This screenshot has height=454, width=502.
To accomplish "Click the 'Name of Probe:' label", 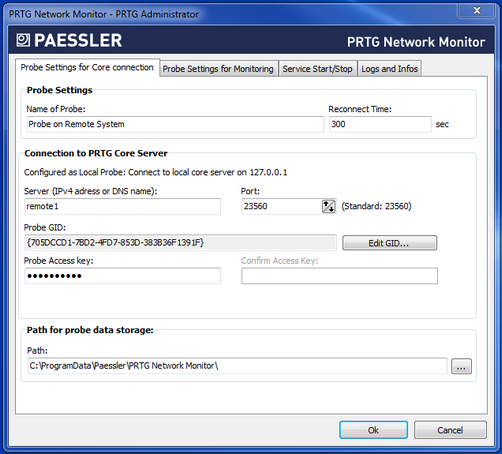I will coord(56,109).
